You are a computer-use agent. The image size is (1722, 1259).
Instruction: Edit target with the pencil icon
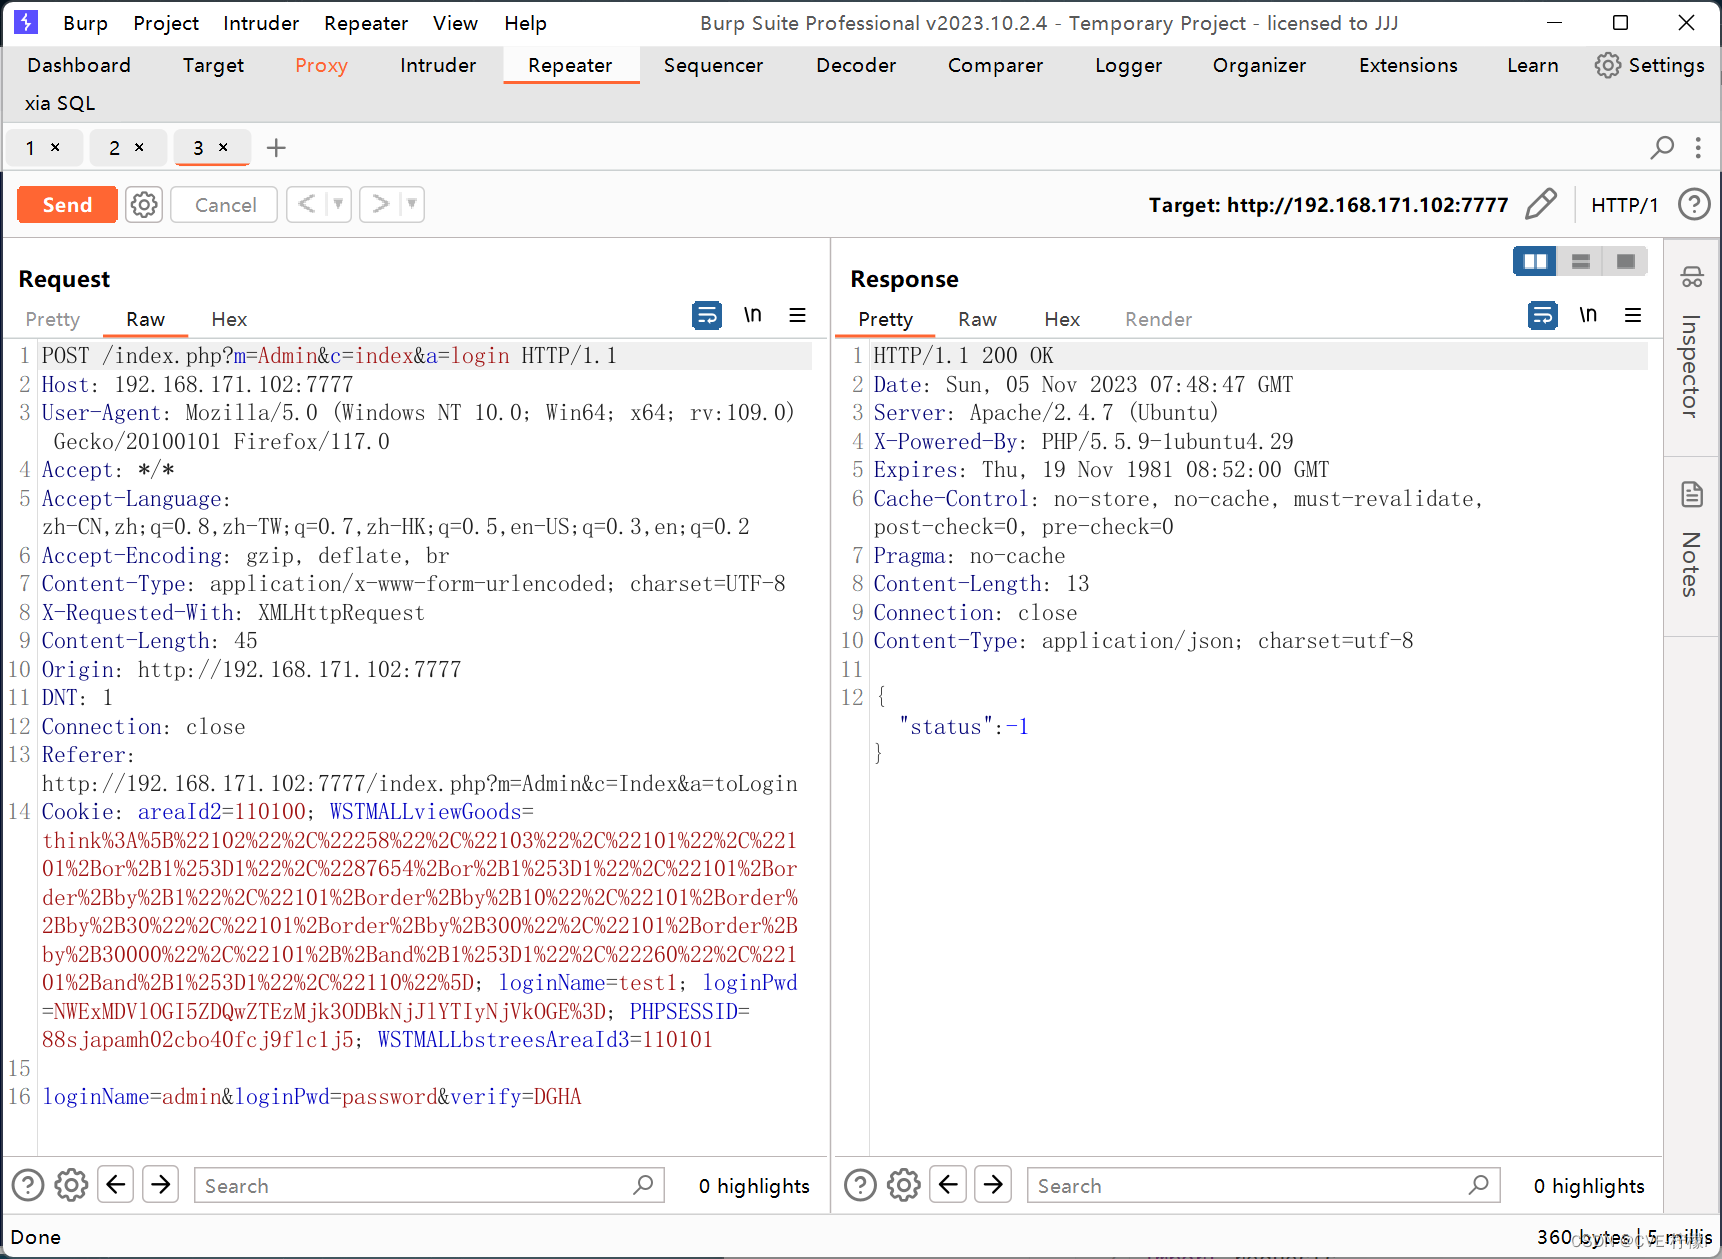(x=1541, y=204)
